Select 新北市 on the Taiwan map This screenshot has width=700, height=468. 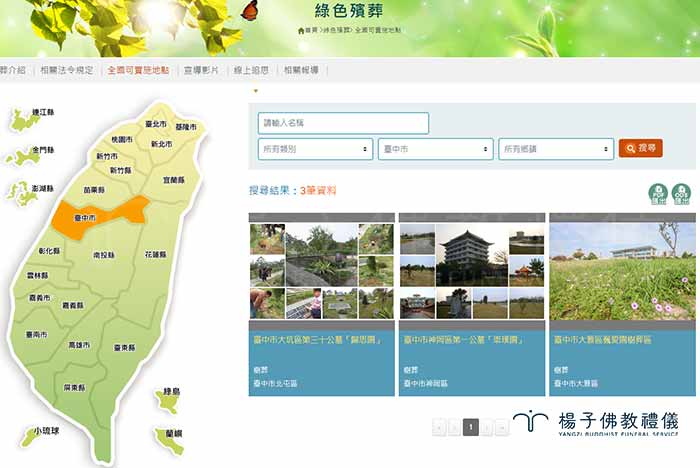(162, 144)
